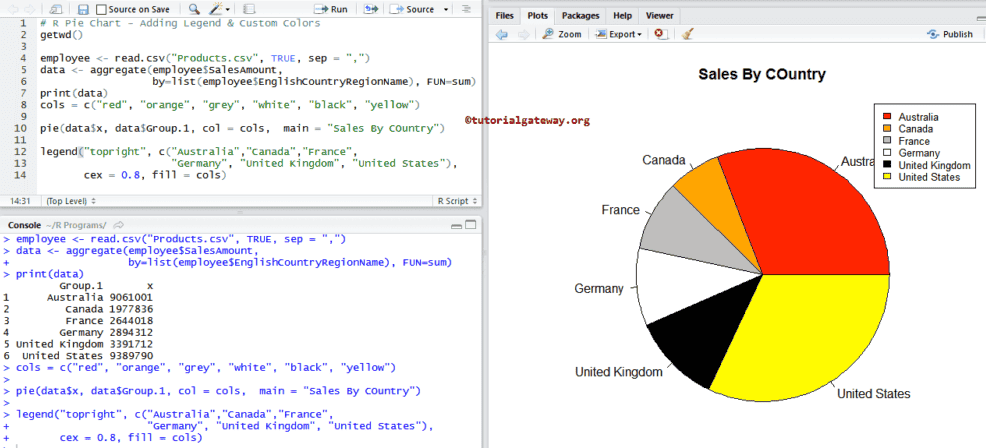
Task: Open console working directory arrow icon
Action: pyautogui.click(x=119, y=226)
